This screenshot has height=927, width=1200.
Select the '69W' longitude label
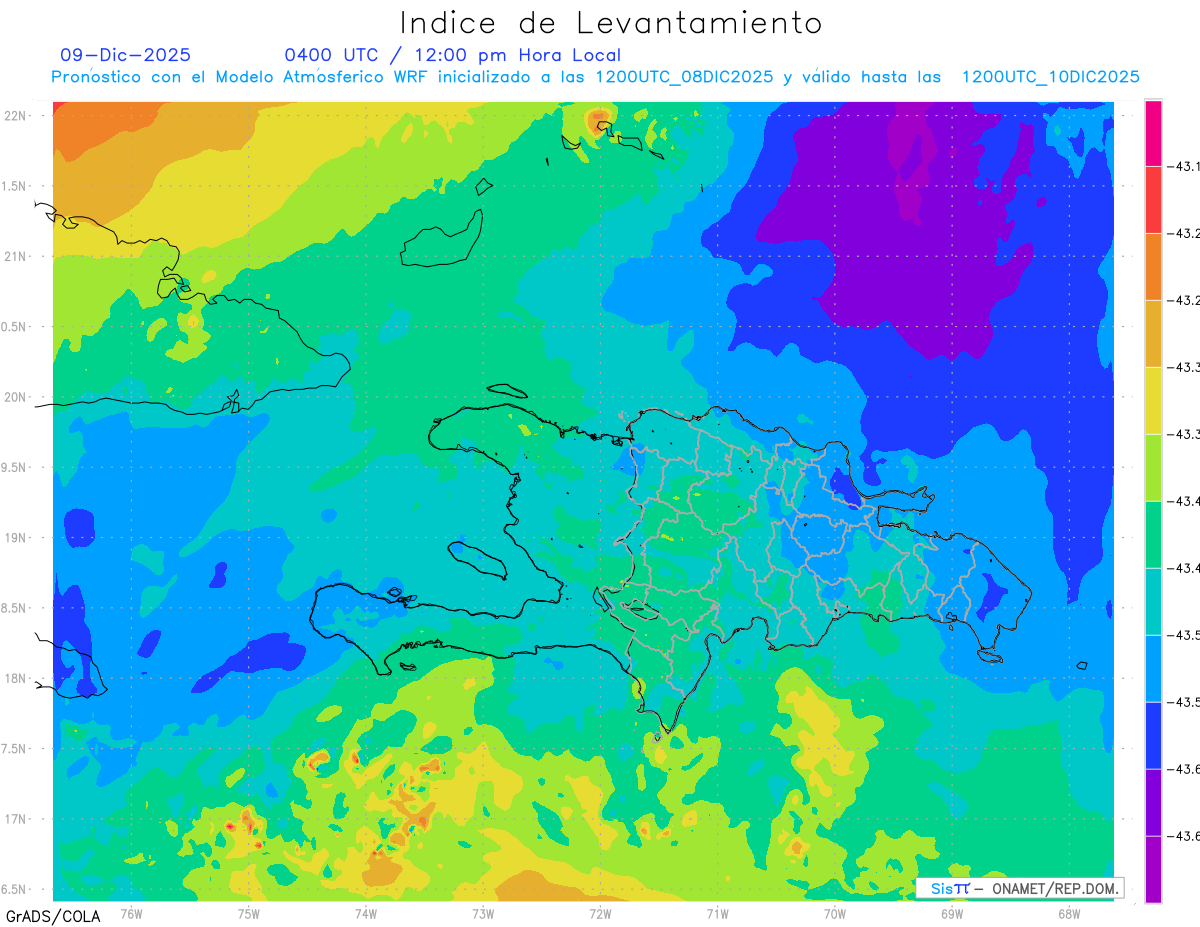(x=951, y=913)
